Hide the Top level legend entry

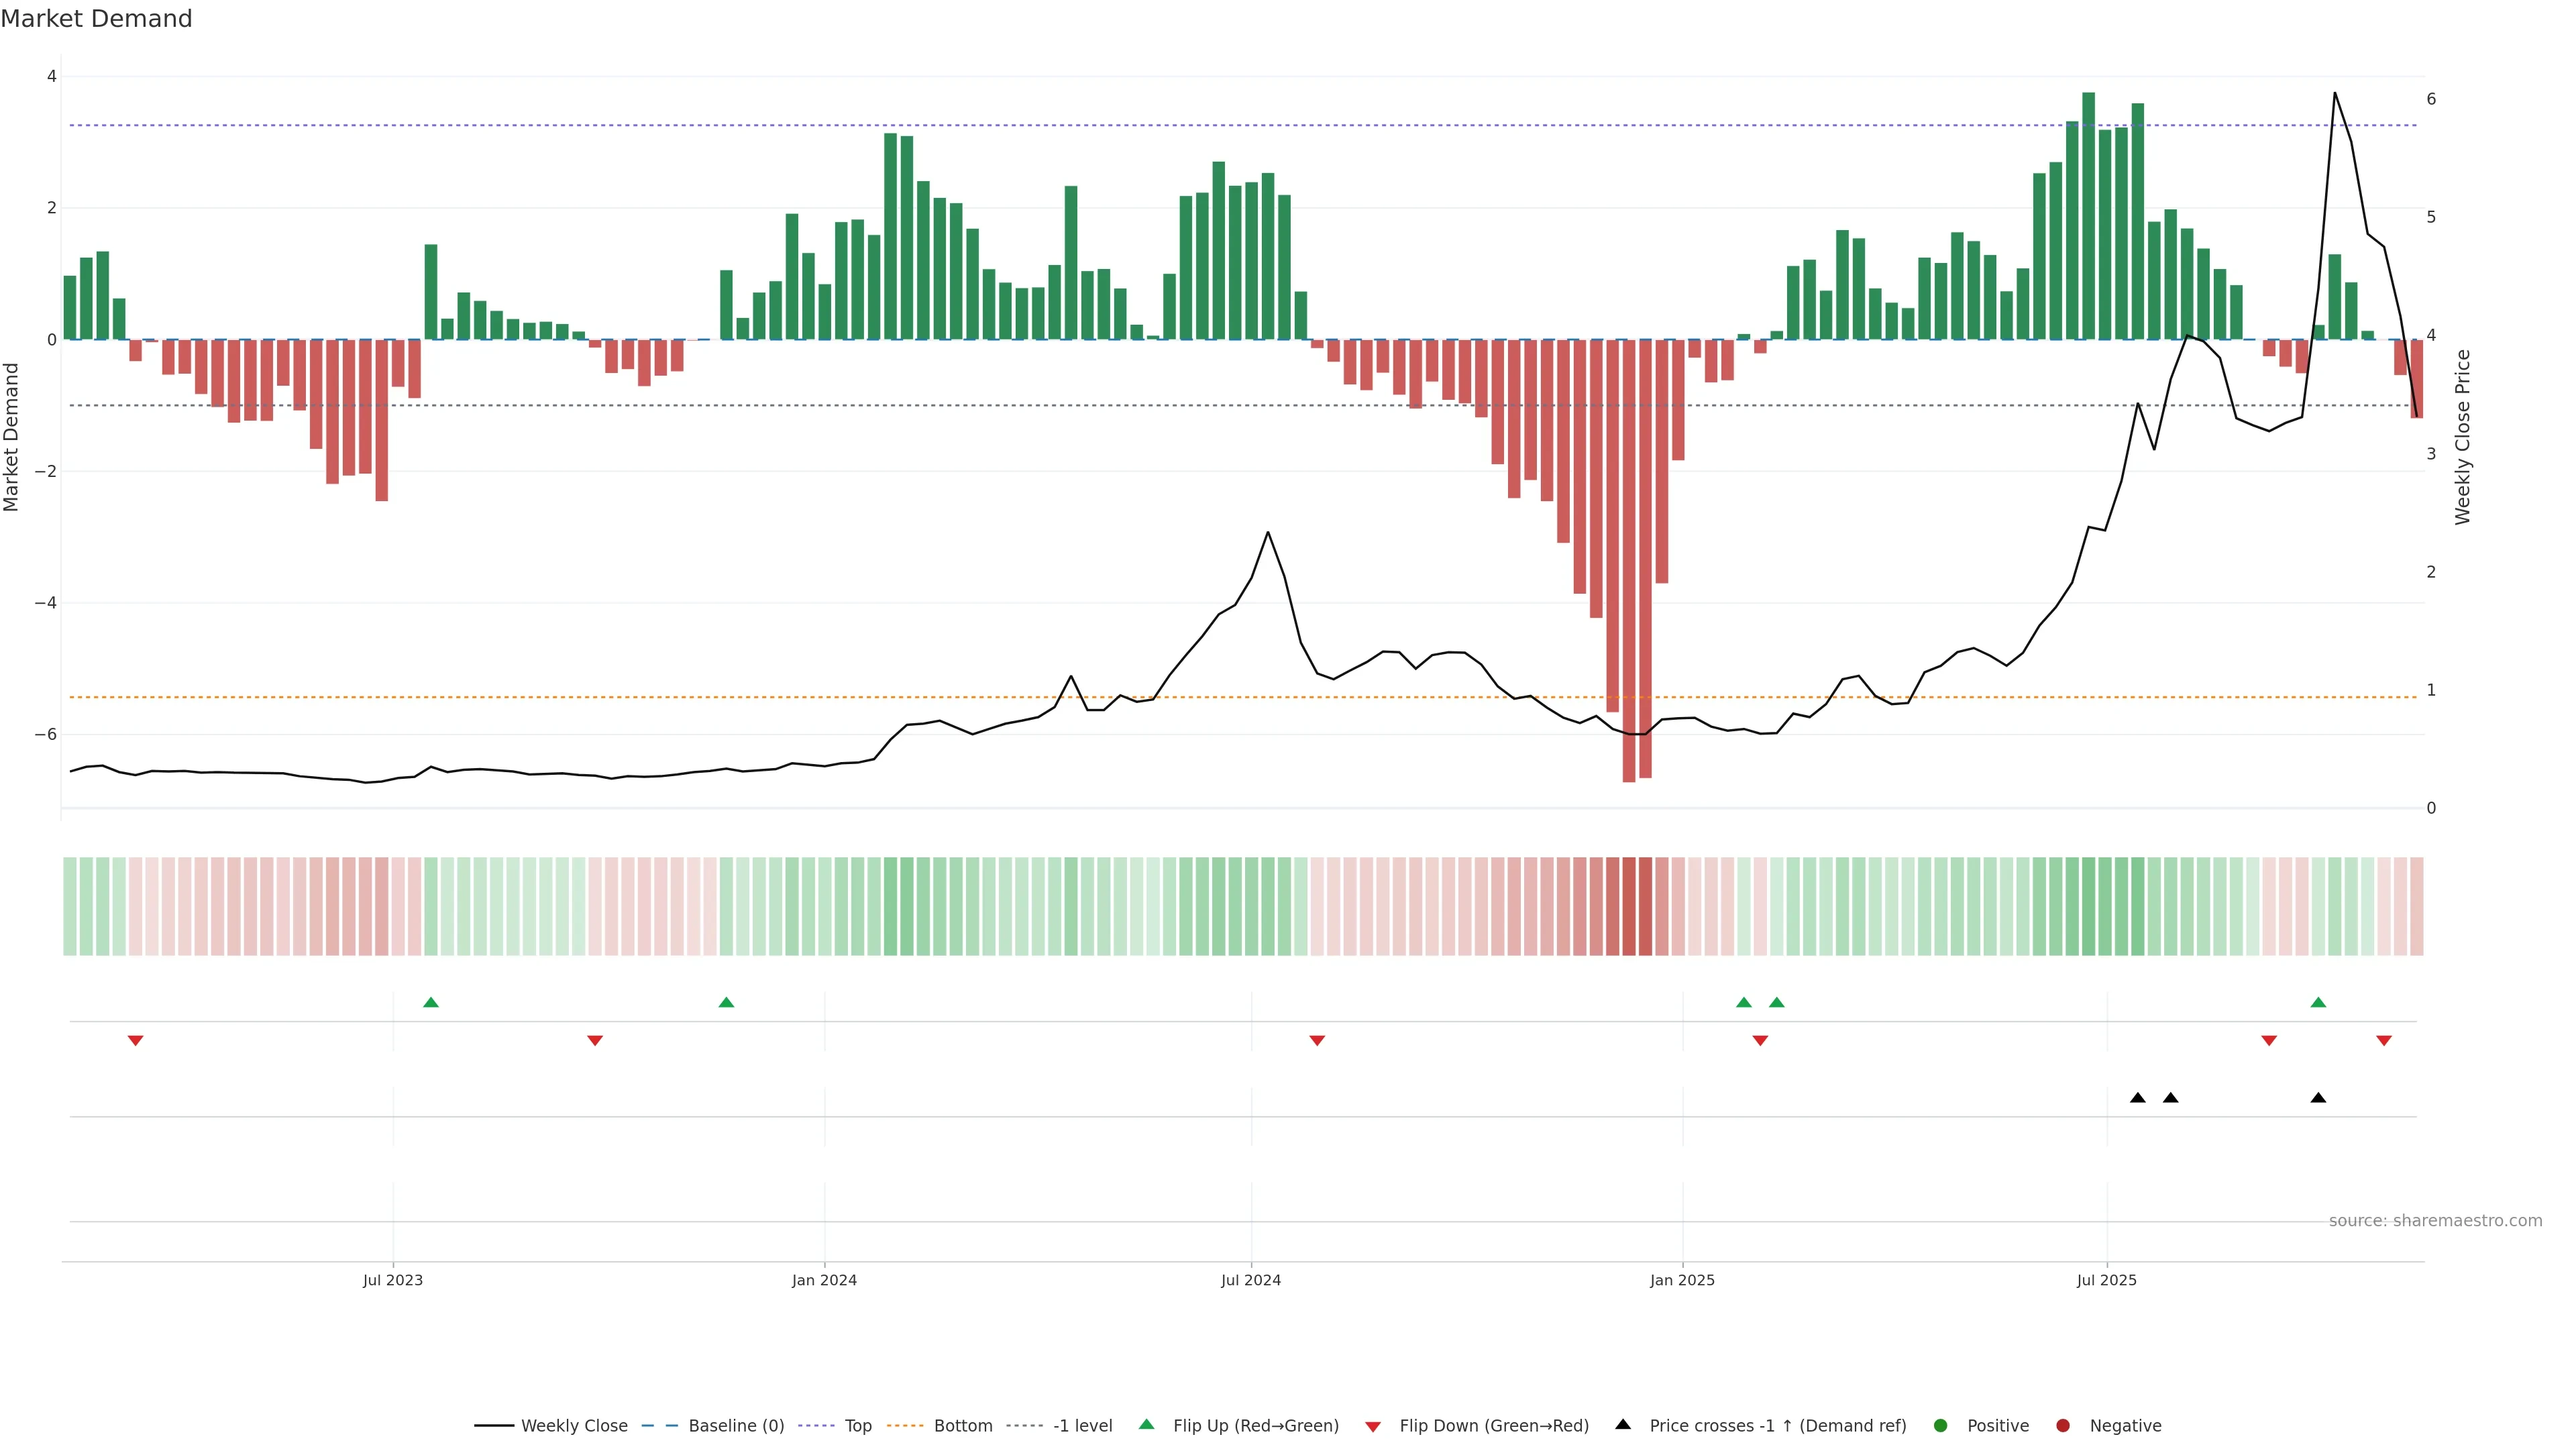point(857,1426)
